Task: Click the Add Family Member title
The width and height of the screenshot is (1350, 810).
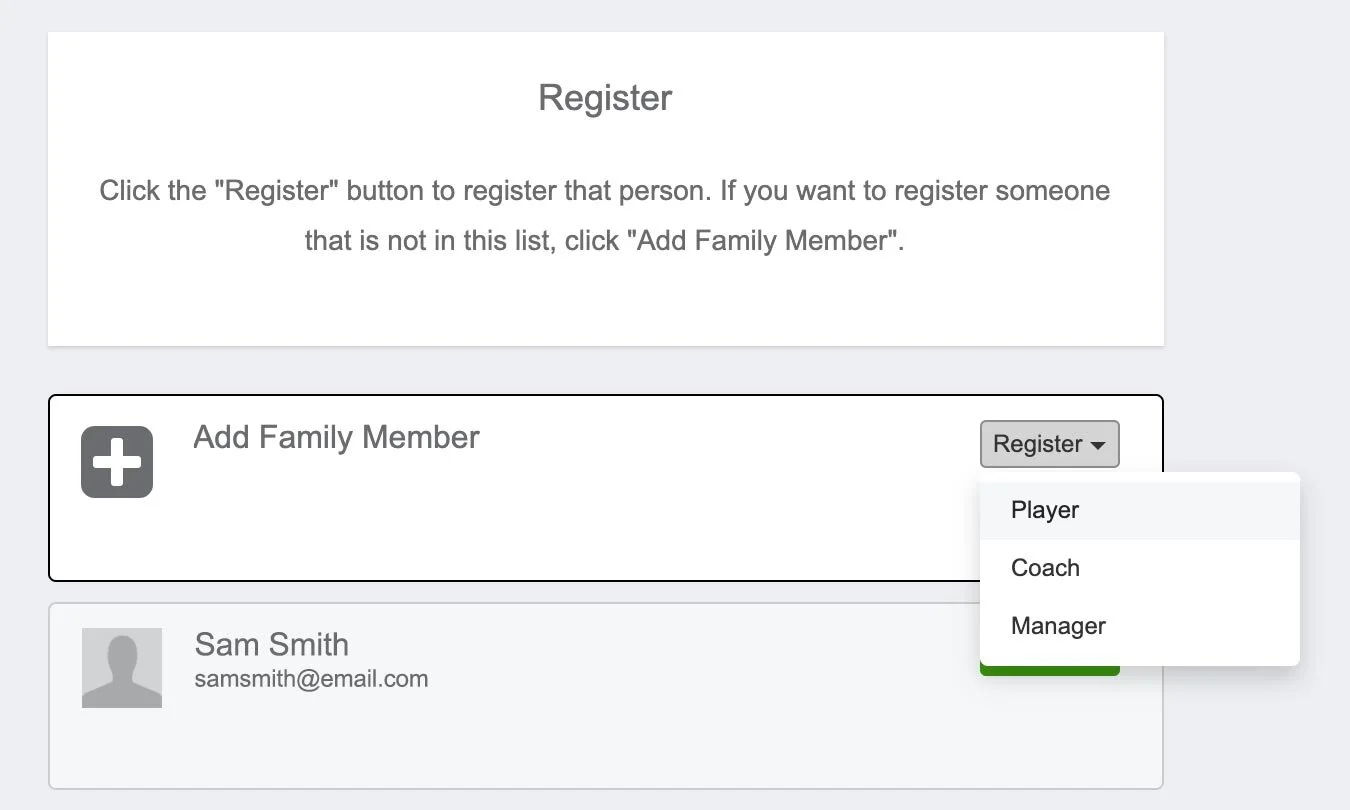Action: [x=336, y=438]
